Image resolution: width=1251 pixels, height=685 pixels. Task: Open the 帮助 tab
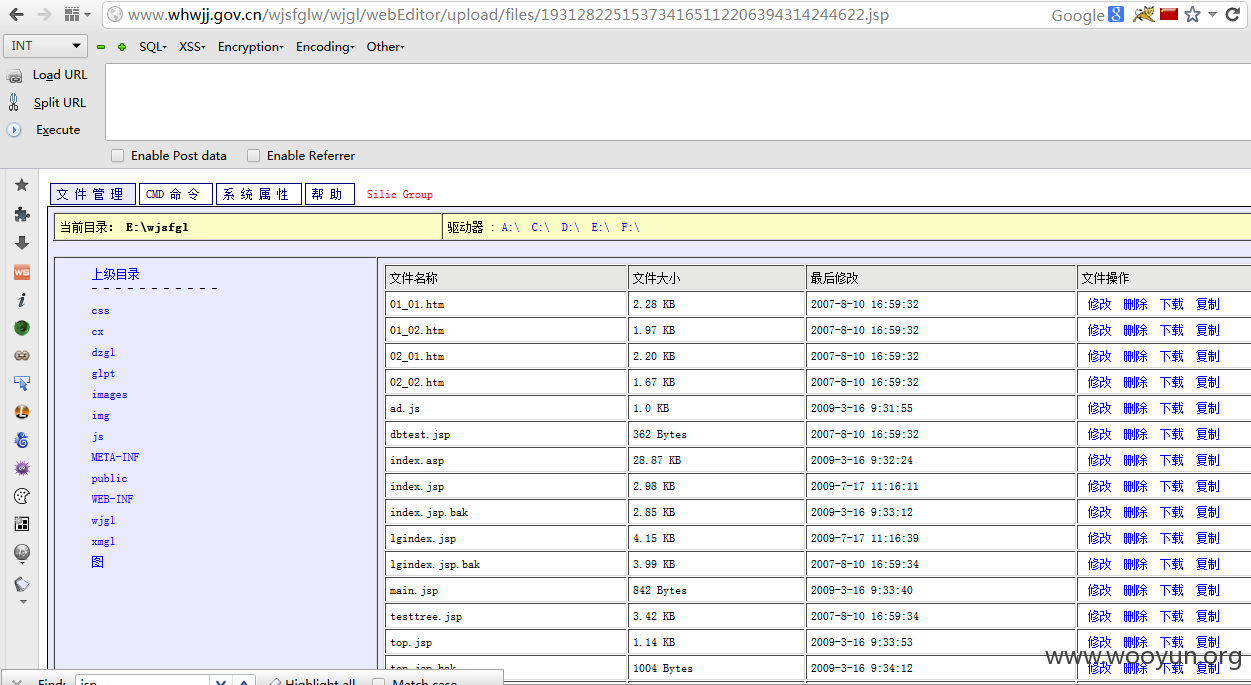tap(330, 194)
